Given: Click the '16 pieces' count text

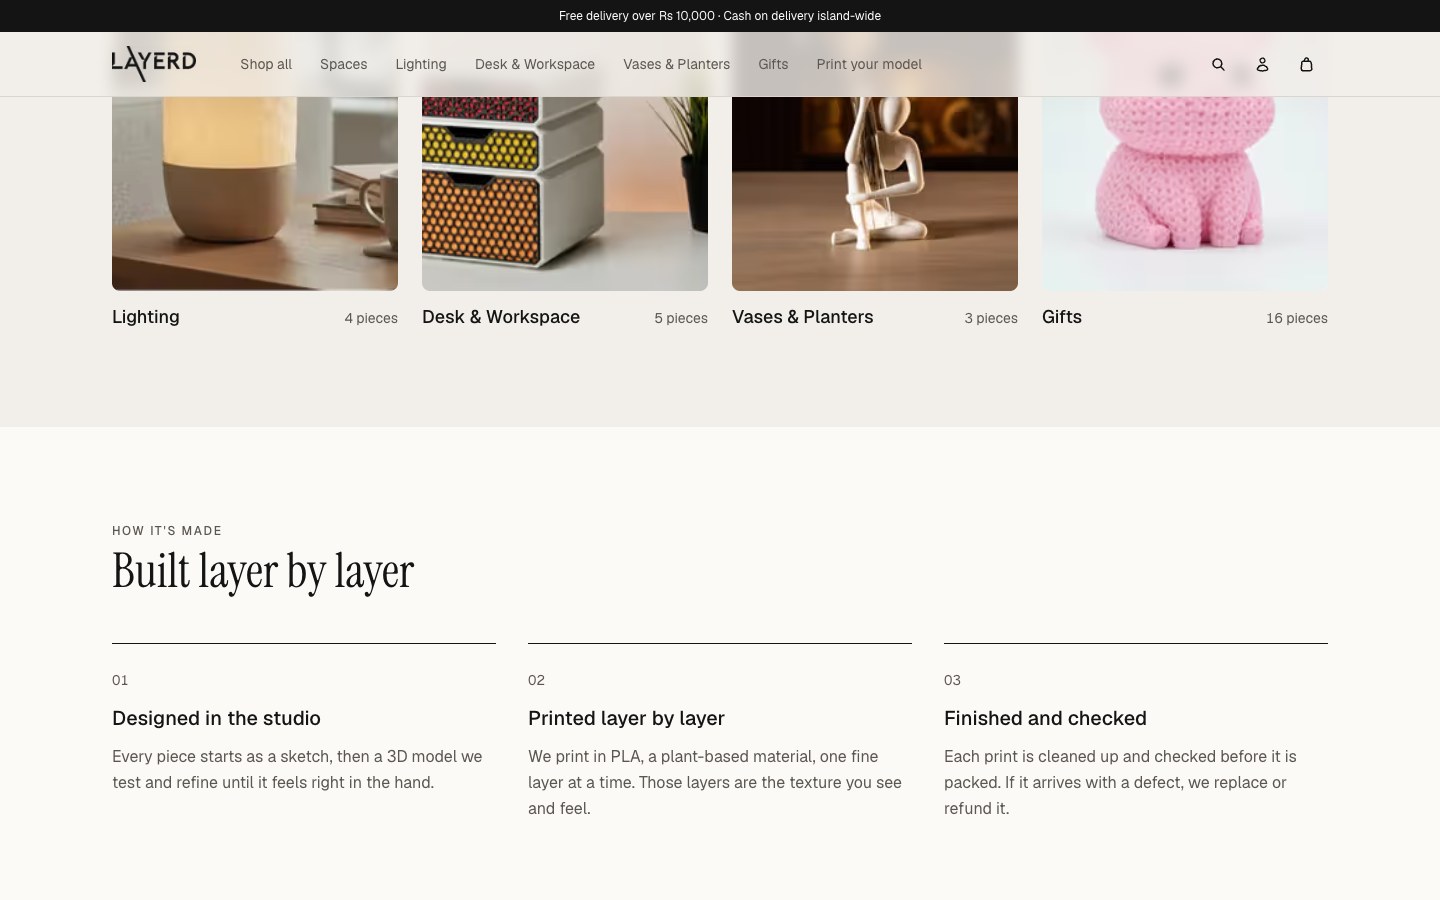Looking at the screenshot, I should click(1297, 318).
